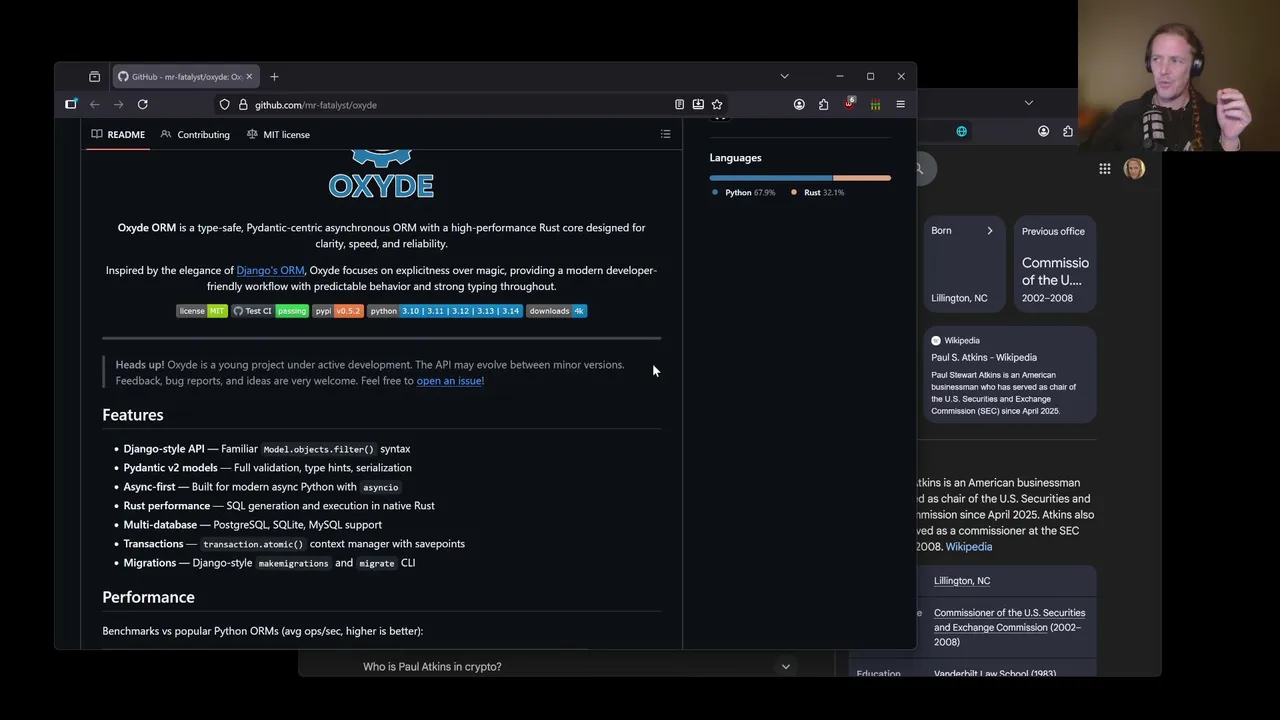
Task: Click the Test CI passing badge
Action: tap(270, 311)
